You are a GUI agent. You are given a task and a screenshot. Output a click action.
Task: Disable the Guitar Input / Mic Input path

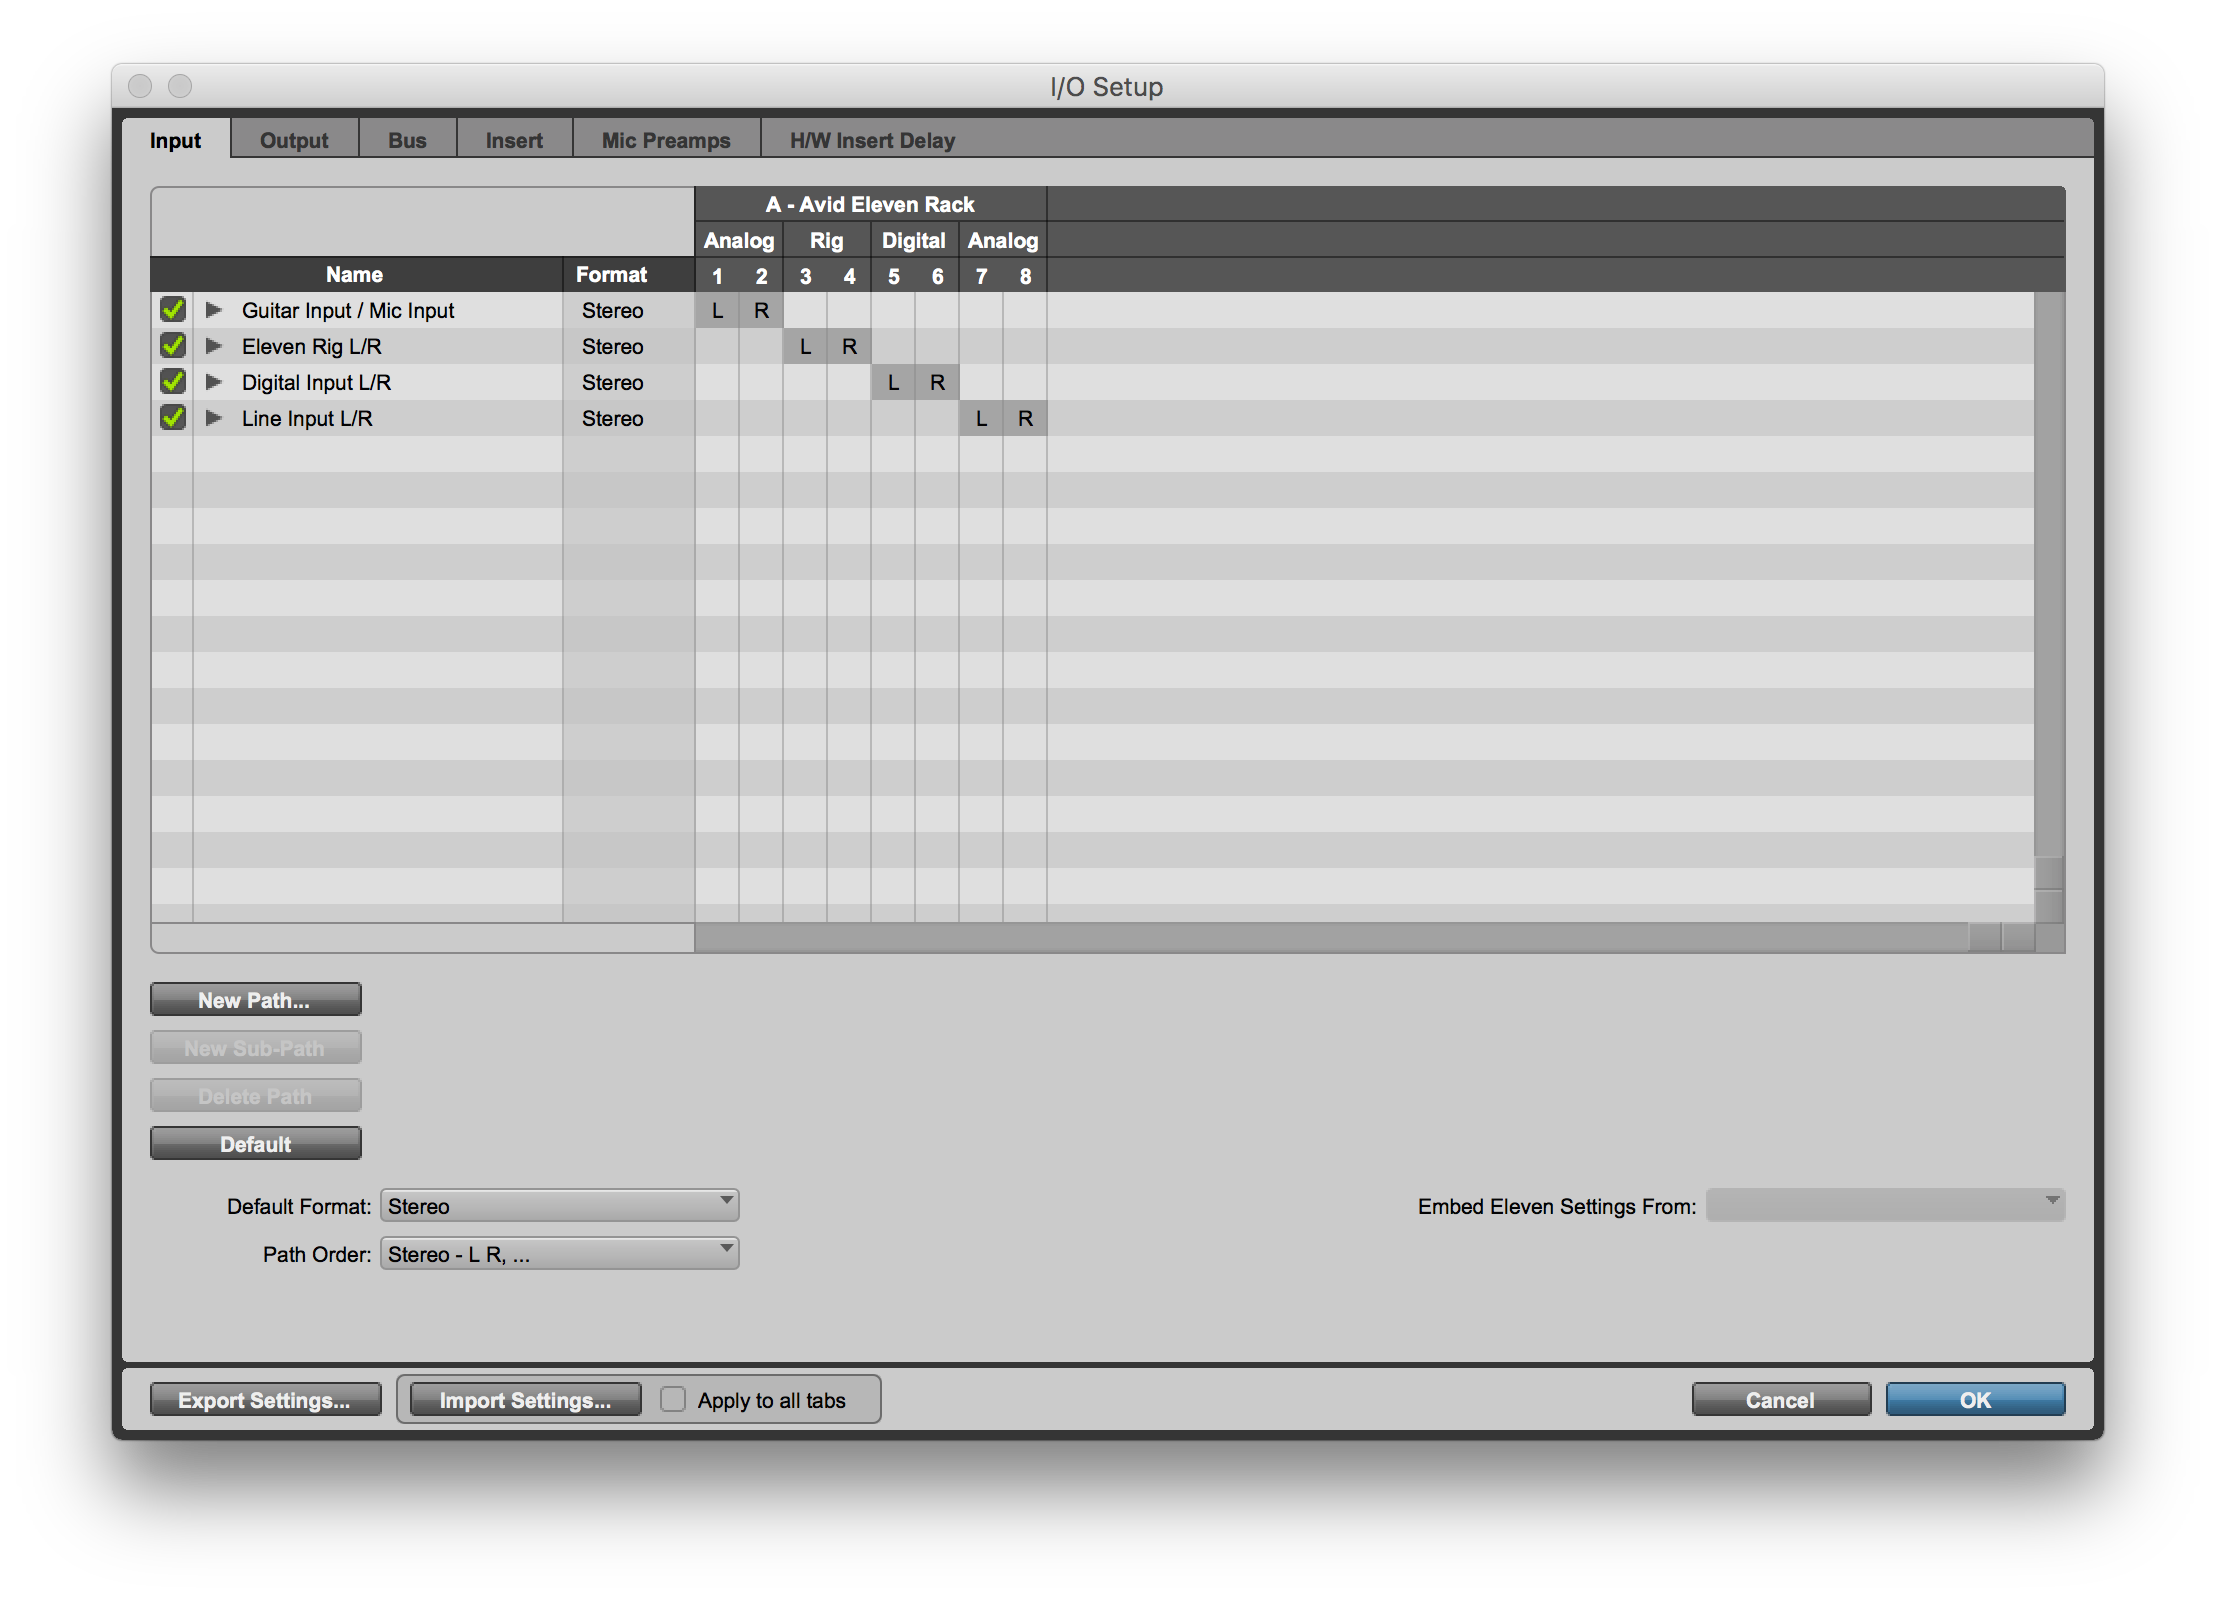tap(171, 310)
